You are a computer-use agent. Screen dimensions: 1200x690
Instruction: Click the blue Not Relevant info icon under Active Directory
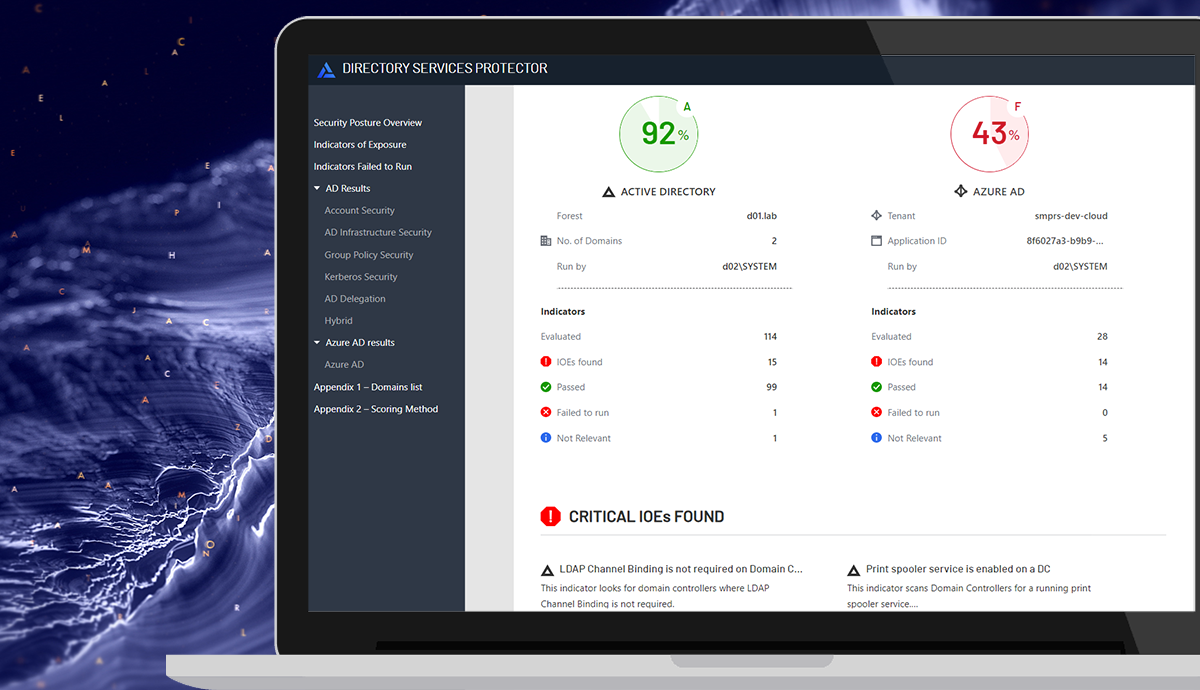coord(546,438)
